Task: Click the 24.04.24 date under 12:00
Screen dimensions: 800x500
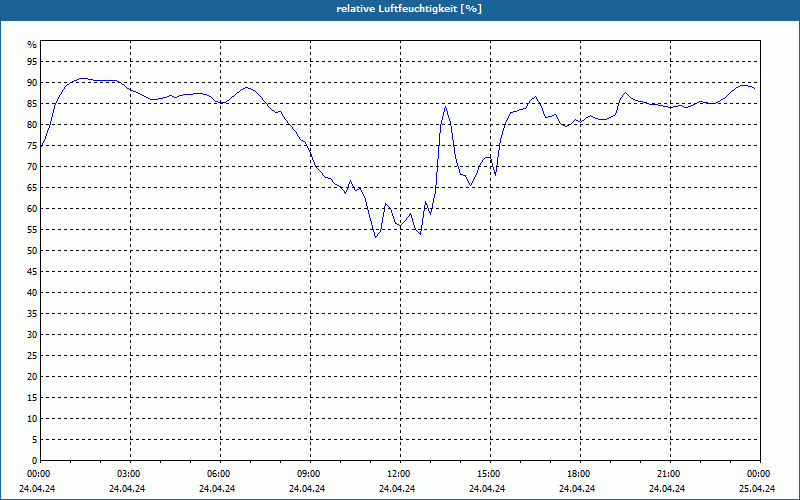Action: [397, 489]
